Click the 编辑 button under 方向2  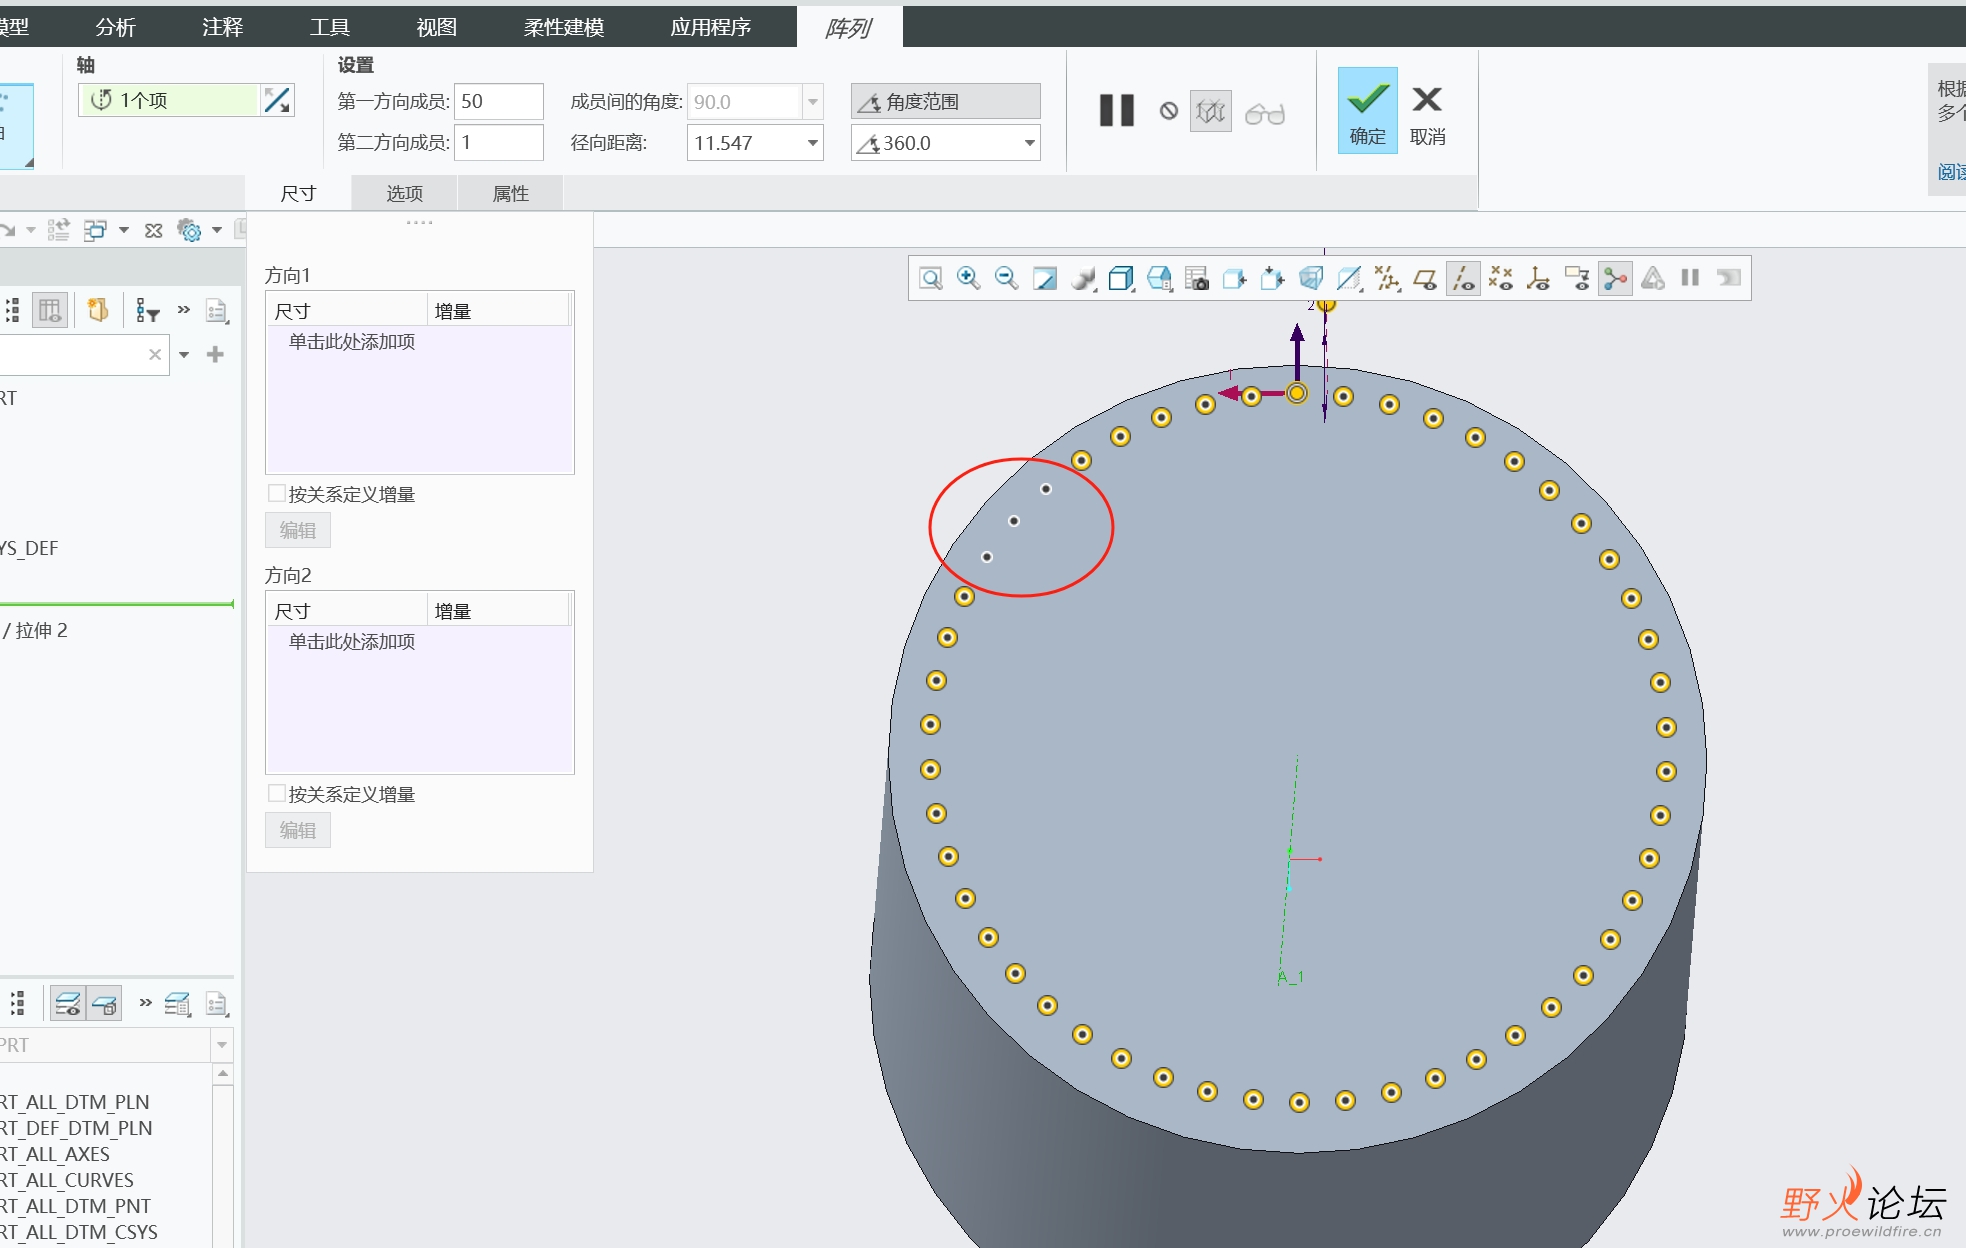click(297, 830)
